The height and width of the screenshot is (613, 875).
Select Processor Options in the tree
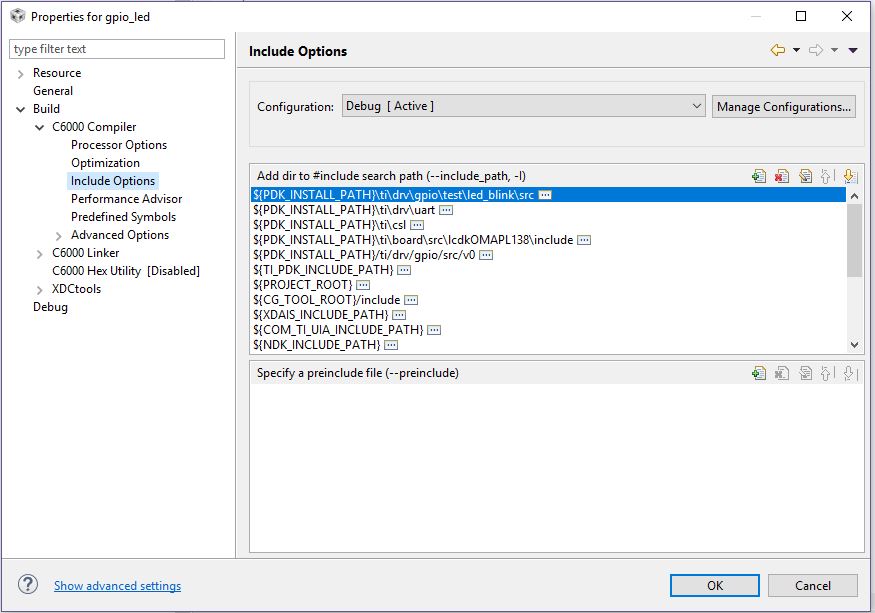(x=119, y=145)
